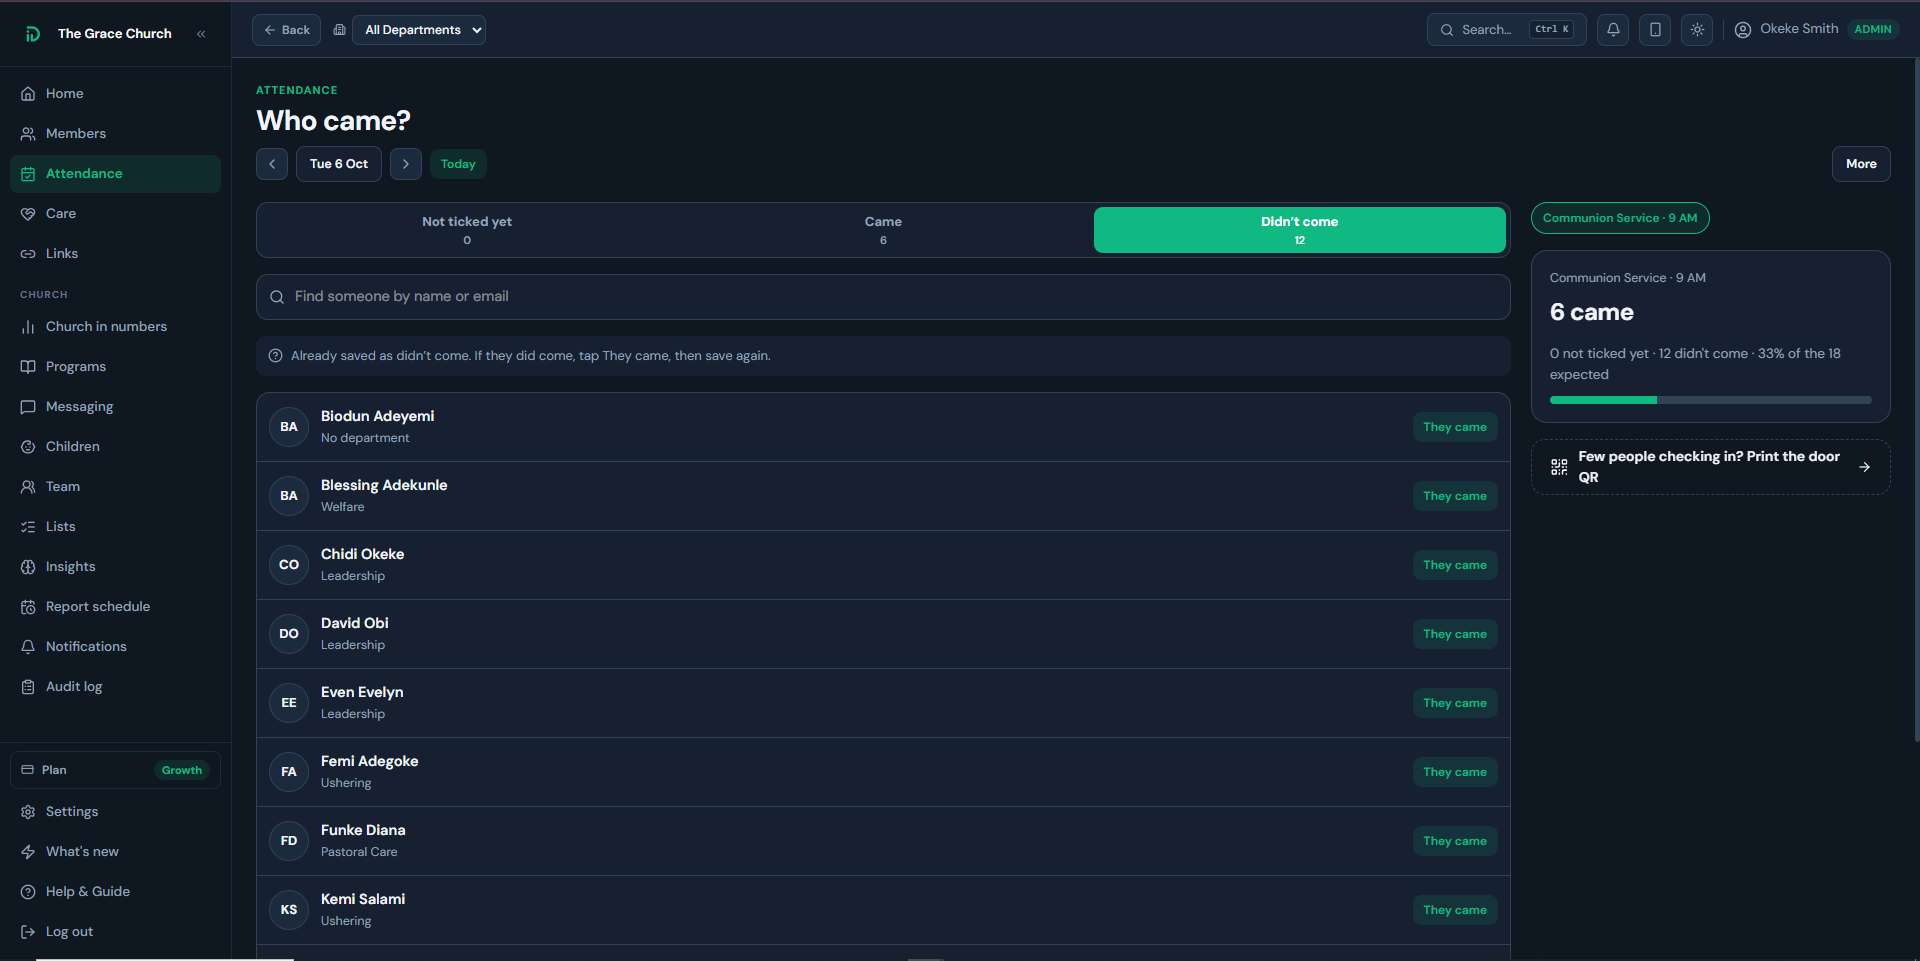
Task: Mark Blessing Adekunle as They came
Action: click(1455, 496)
